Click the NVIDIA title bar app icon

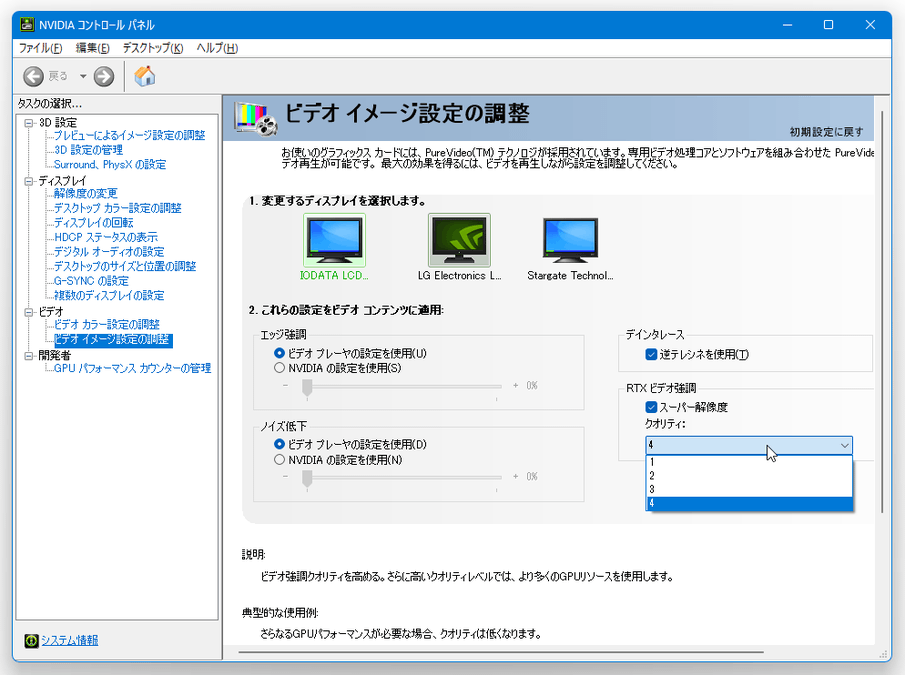27,25
